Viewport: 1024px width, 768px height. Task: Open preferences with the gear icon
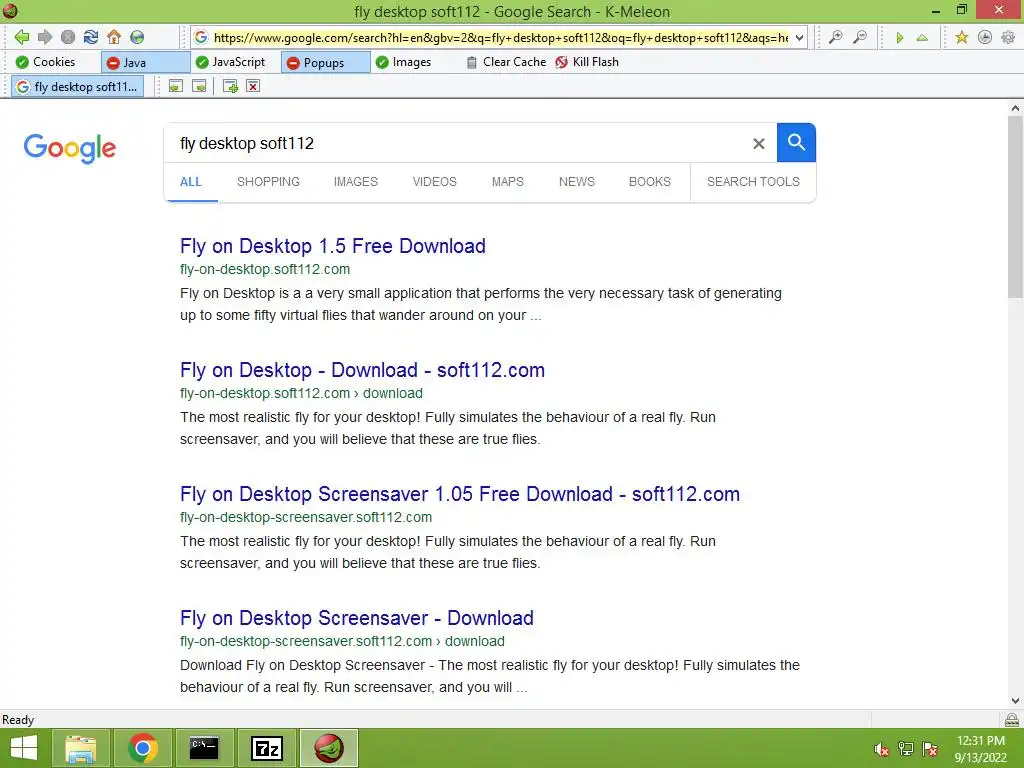click(1008, 37)
